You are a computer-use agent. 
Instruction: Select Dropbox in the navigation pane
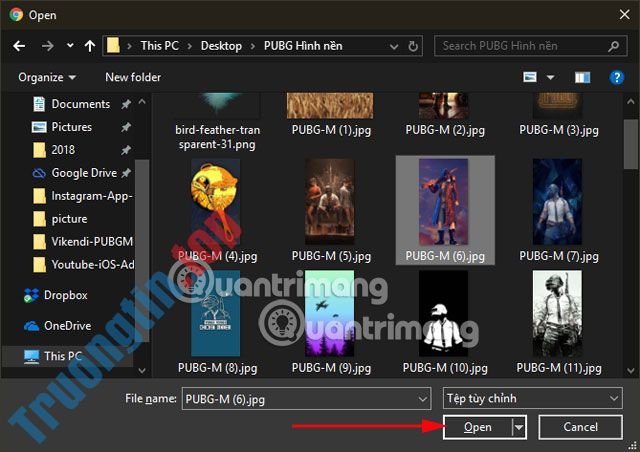pos(65,295)
